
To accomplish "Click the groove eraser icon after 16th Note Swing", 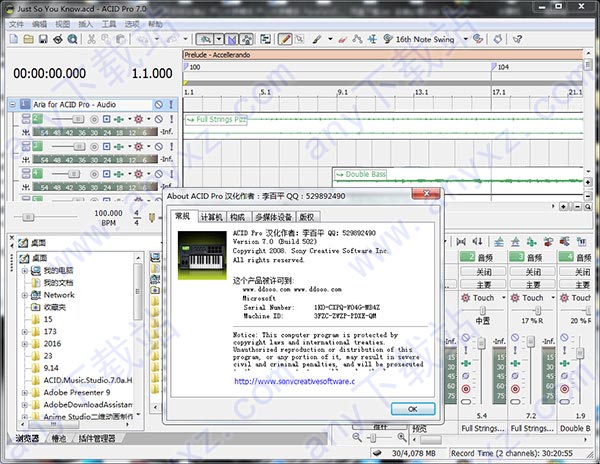I will [478, 39].
